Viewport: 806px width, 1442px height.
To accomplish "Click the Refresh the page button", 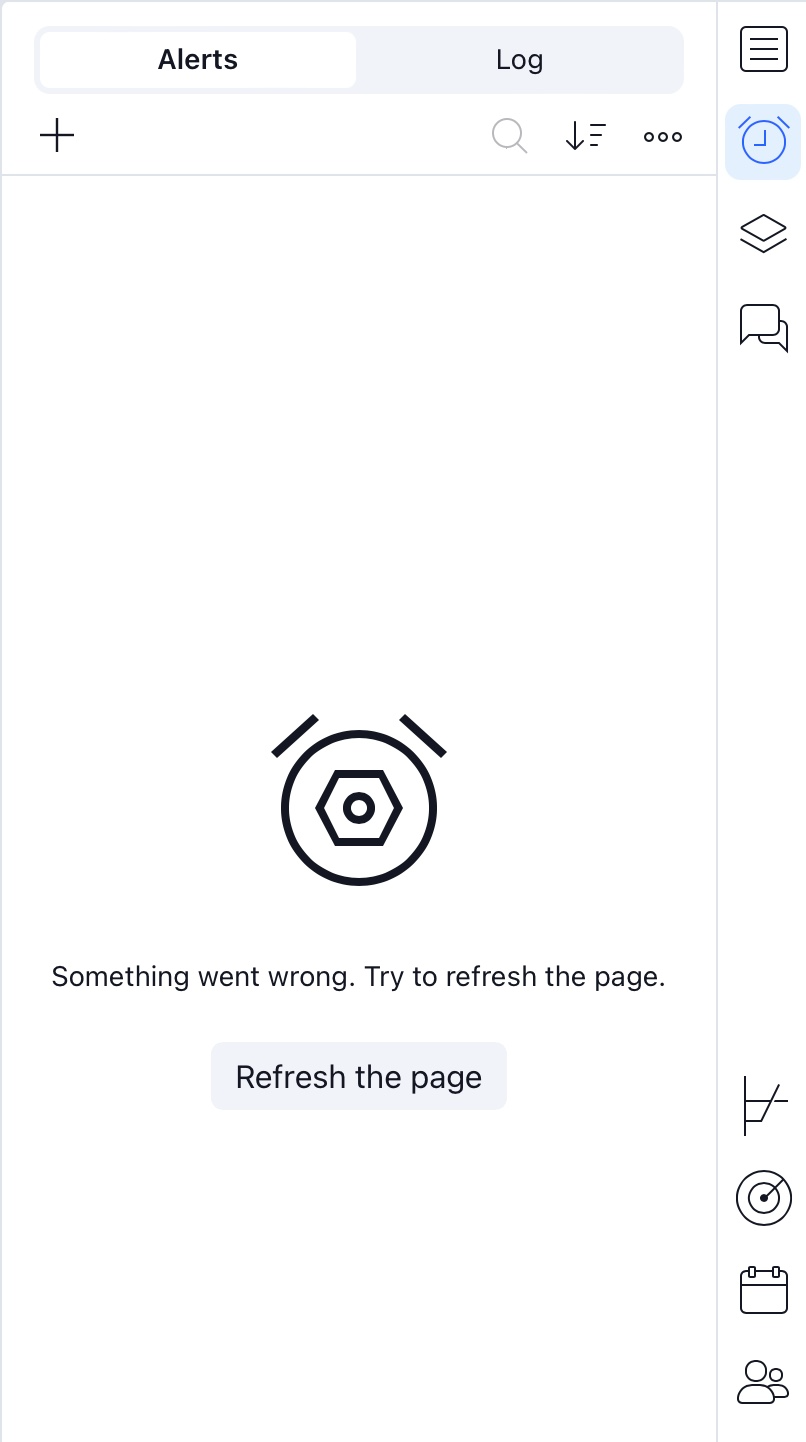I will click(359, 1076).
